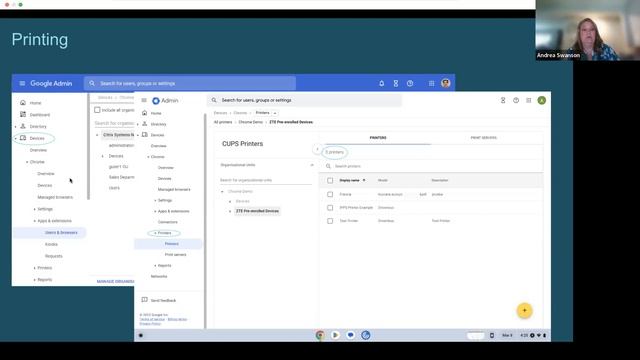Image resolution: width=640 pixels, height=360 pixels.
Task: Open the ChromeOS launcher circle on the shelf
Action: tap(141, 335)
